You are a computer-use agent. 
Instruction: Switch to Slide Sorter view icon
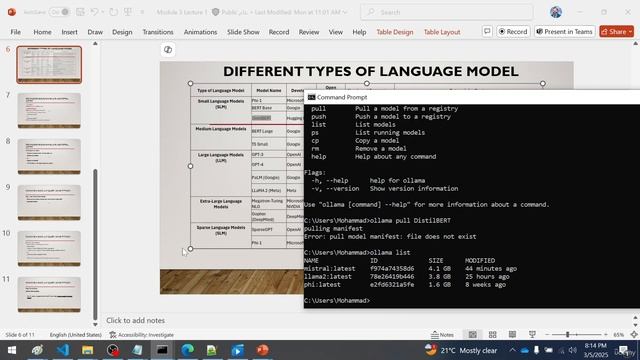point(493,335)
